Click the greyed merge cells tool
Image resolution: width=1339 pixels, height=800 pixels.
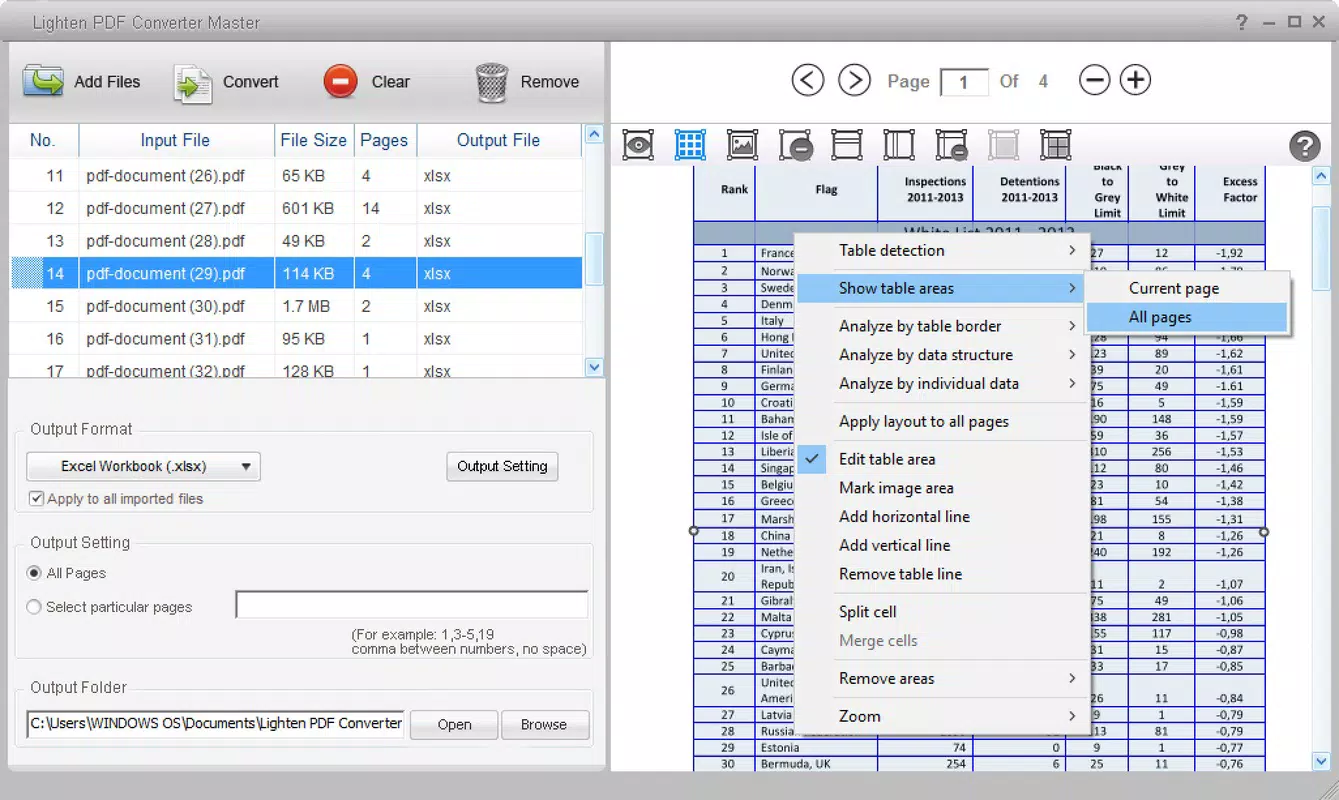pos(1003,145)
